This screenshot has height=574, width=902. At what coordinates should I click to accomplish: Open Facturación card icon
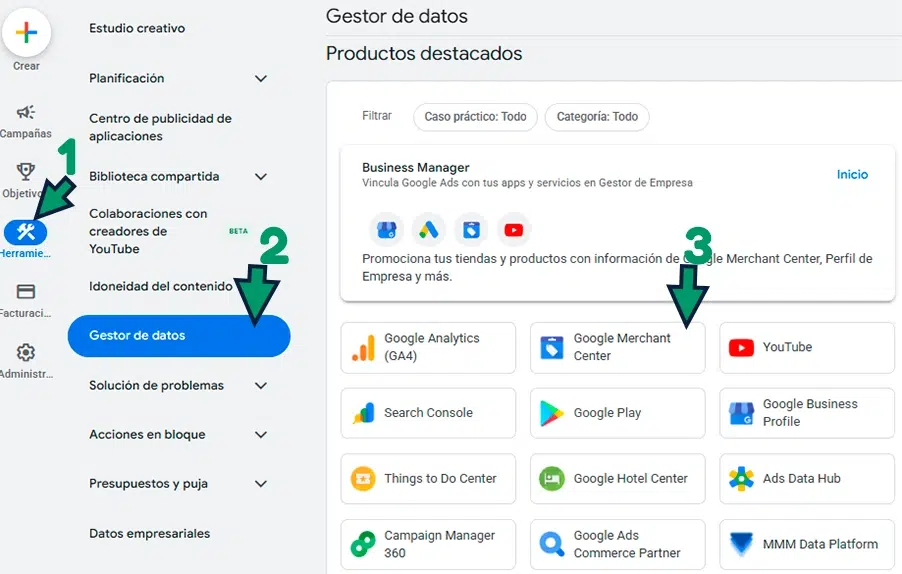(25, 292)
